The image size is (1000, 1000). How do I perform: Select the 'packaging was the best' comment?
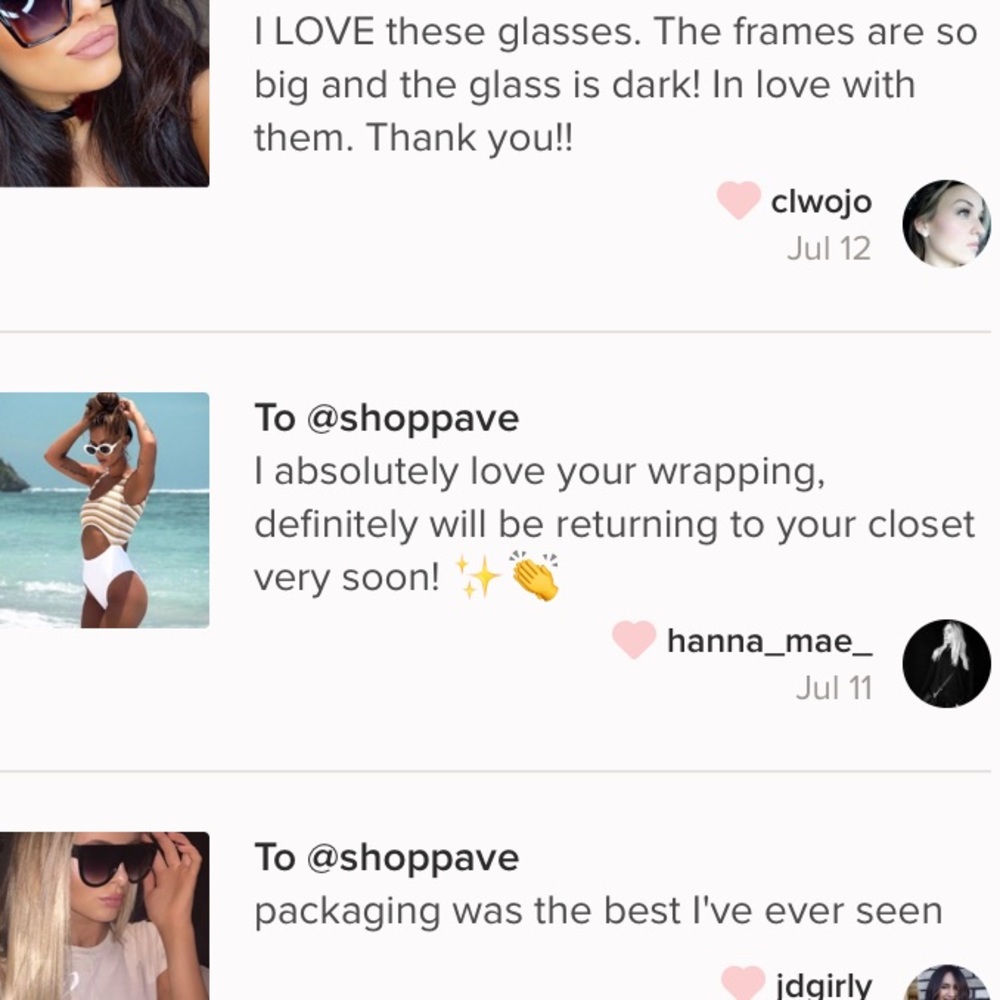coord(598,911)
